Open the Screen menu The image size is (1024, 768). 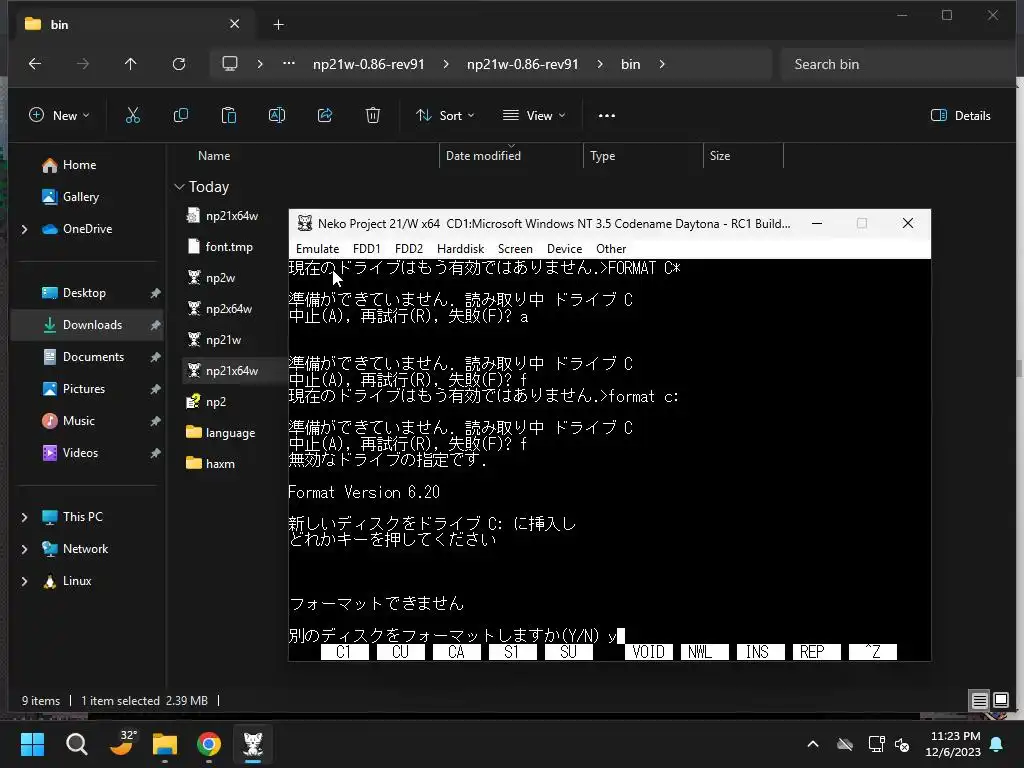click(x=515, y=249)
